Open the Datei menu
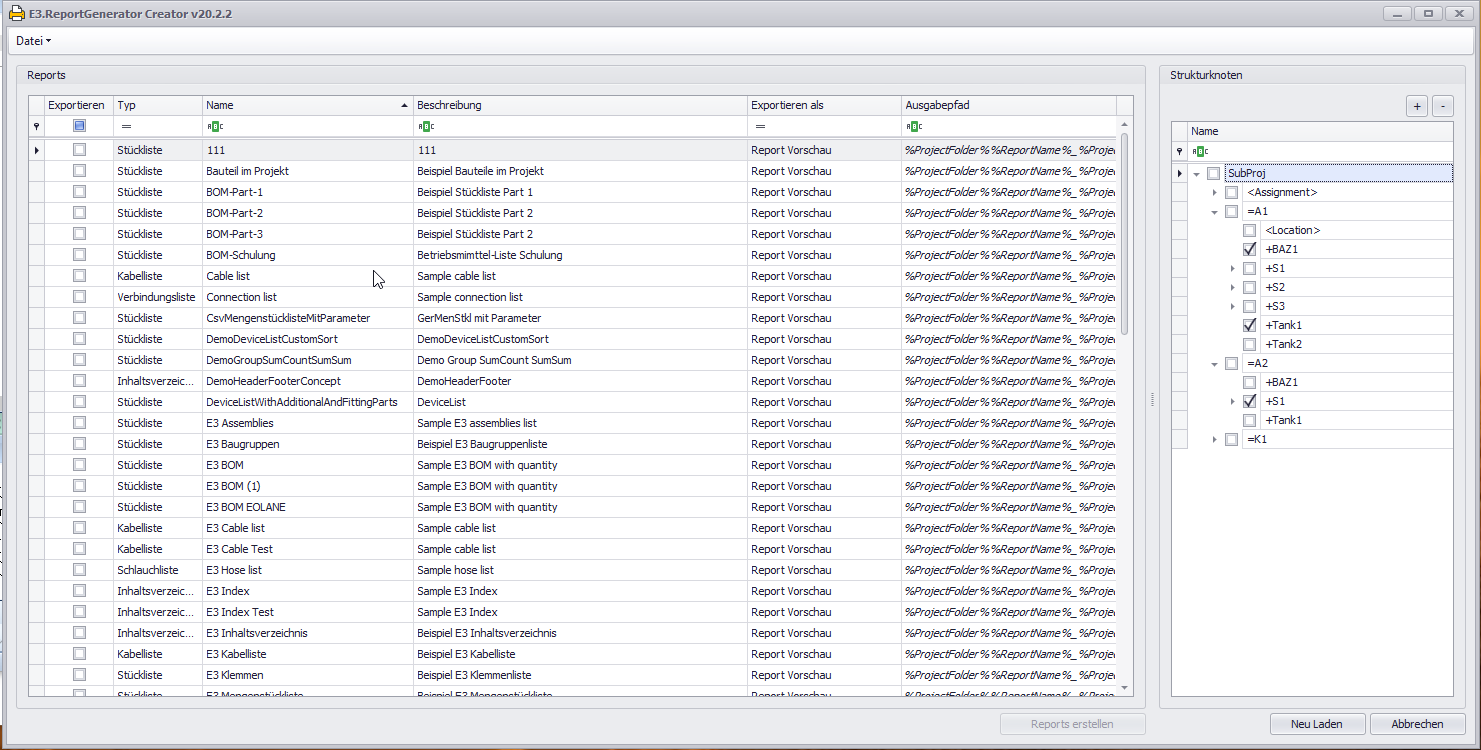The image size is (1481, 750). (31, 41)
